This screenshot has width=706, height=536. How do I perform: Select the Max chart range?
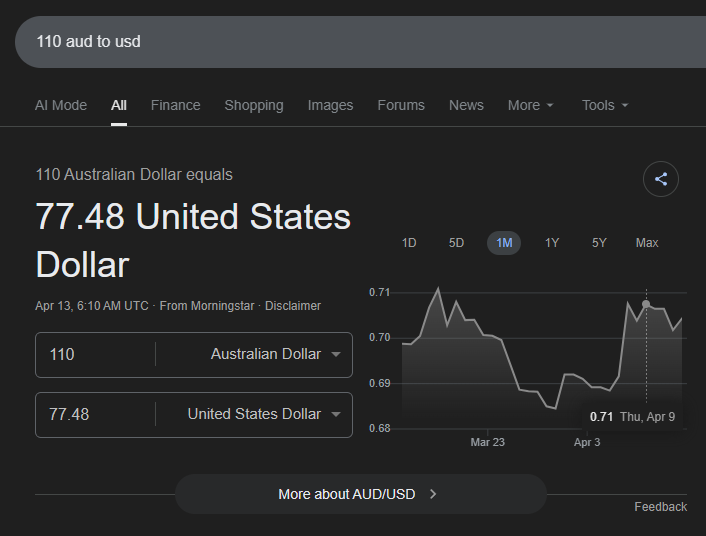tap(647, 243)
